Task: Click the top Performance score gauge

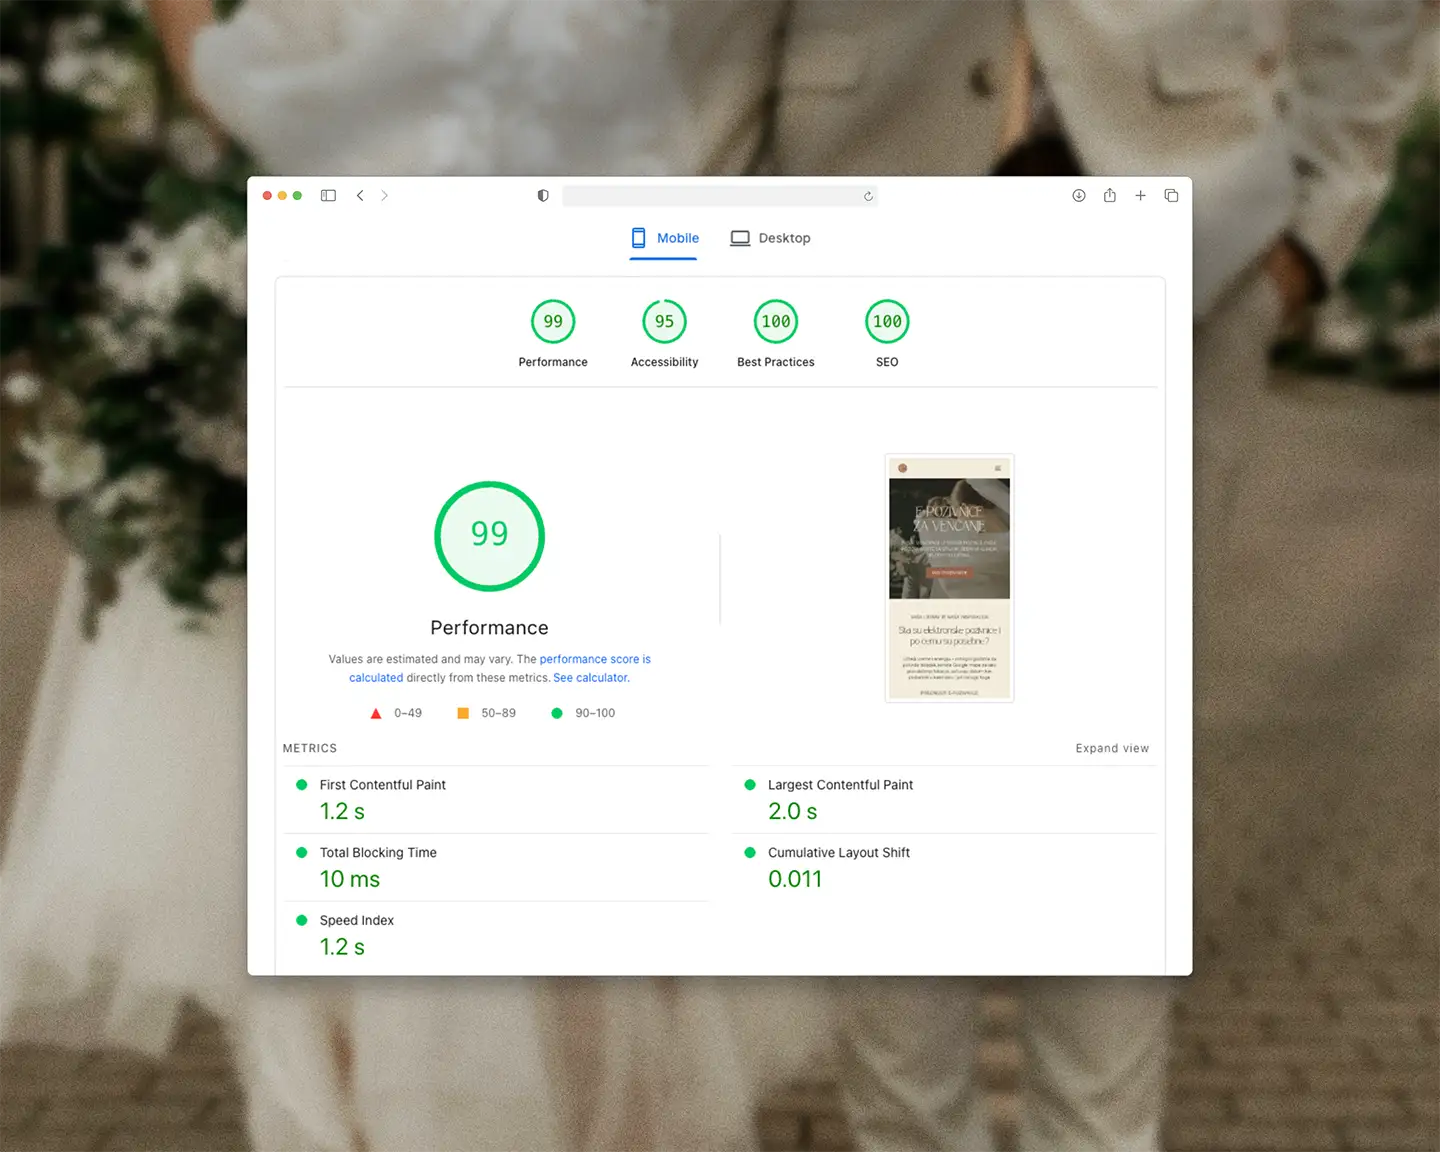Action: (553, 322)
